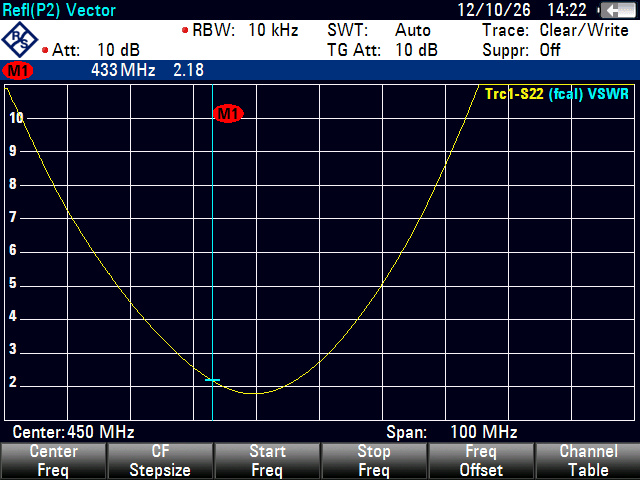The image size is (640, 480).
Task: Click the Center: 450 MHz readout
Action: (x=73, y=432)
